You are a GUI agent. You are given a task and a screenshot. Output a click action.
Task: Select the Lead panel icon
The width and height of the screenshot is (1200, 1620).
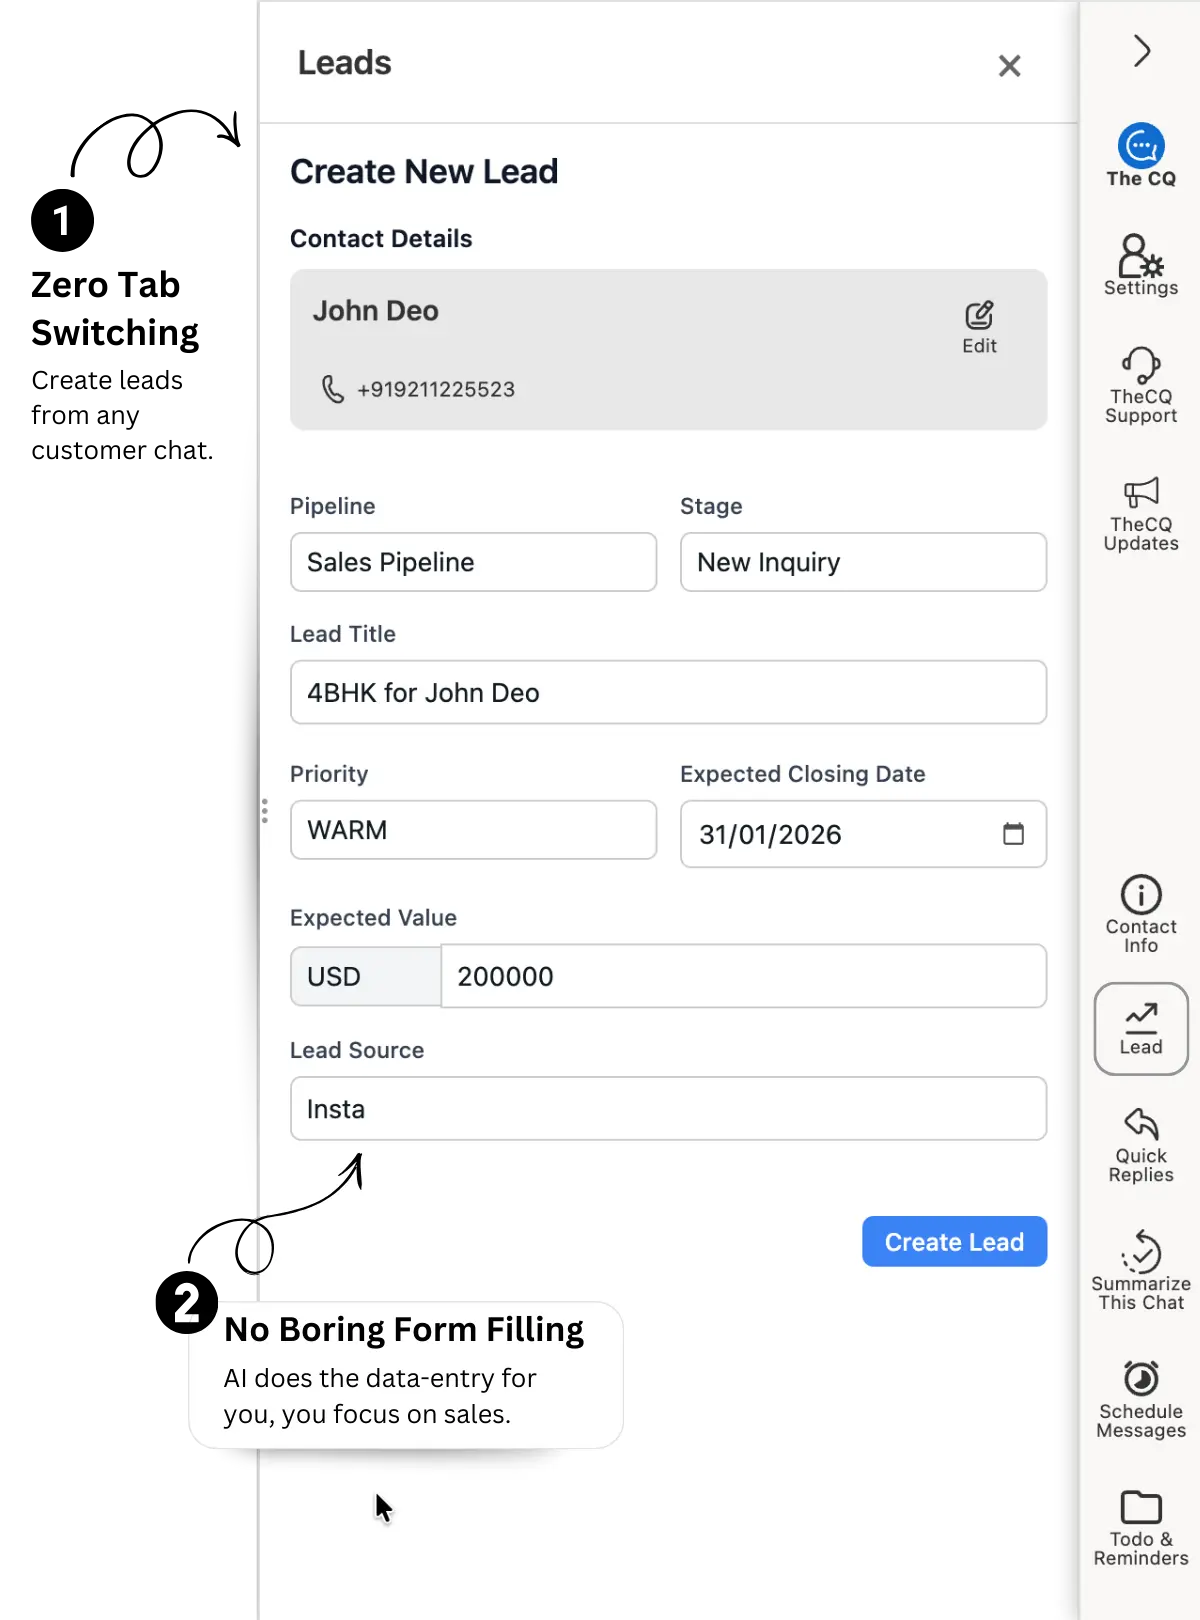[x=1140, y=1028]
